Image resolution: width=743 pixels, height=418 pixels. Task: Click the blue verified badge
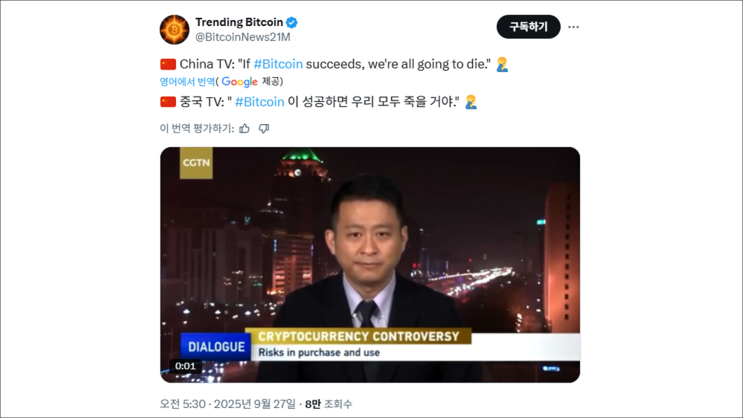pos(292,22)
